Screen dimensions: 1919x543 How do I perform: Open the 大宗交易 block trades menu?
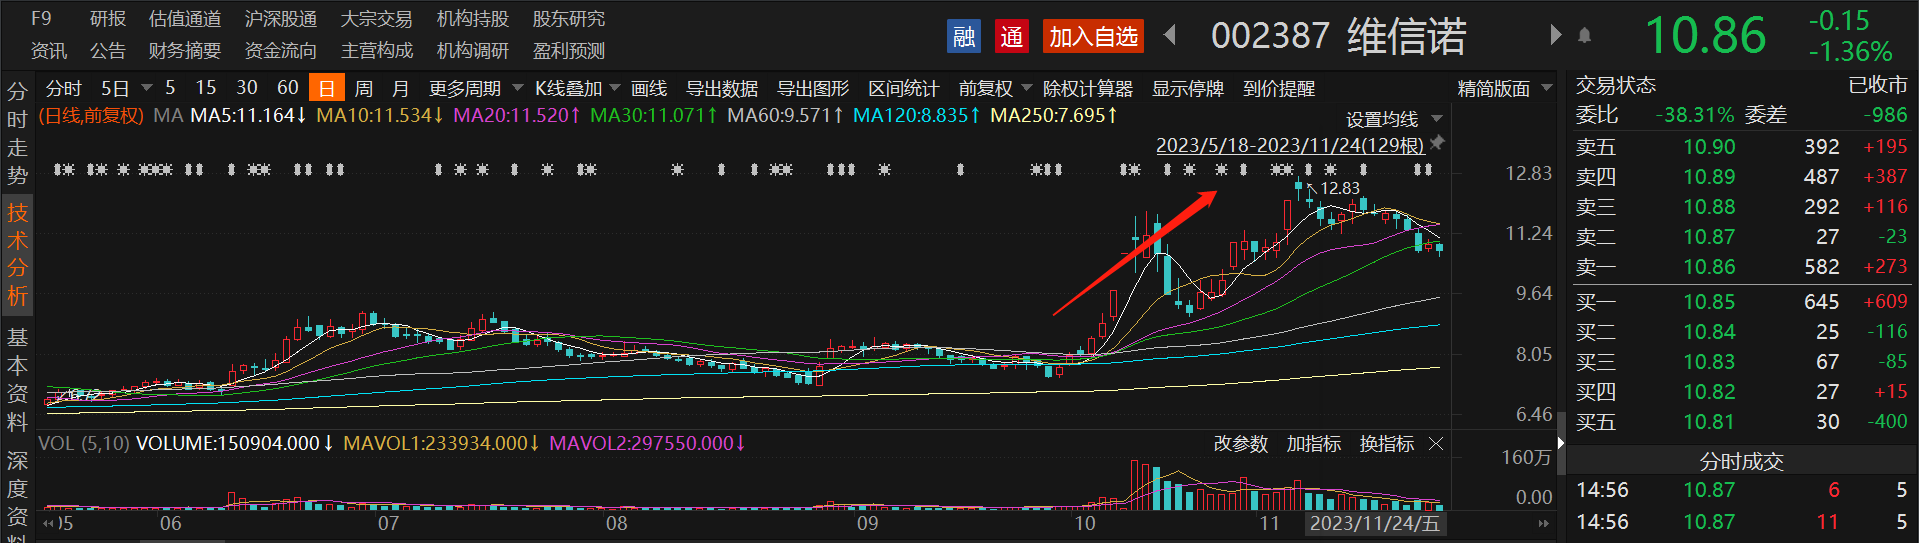[x=377, y=18]
